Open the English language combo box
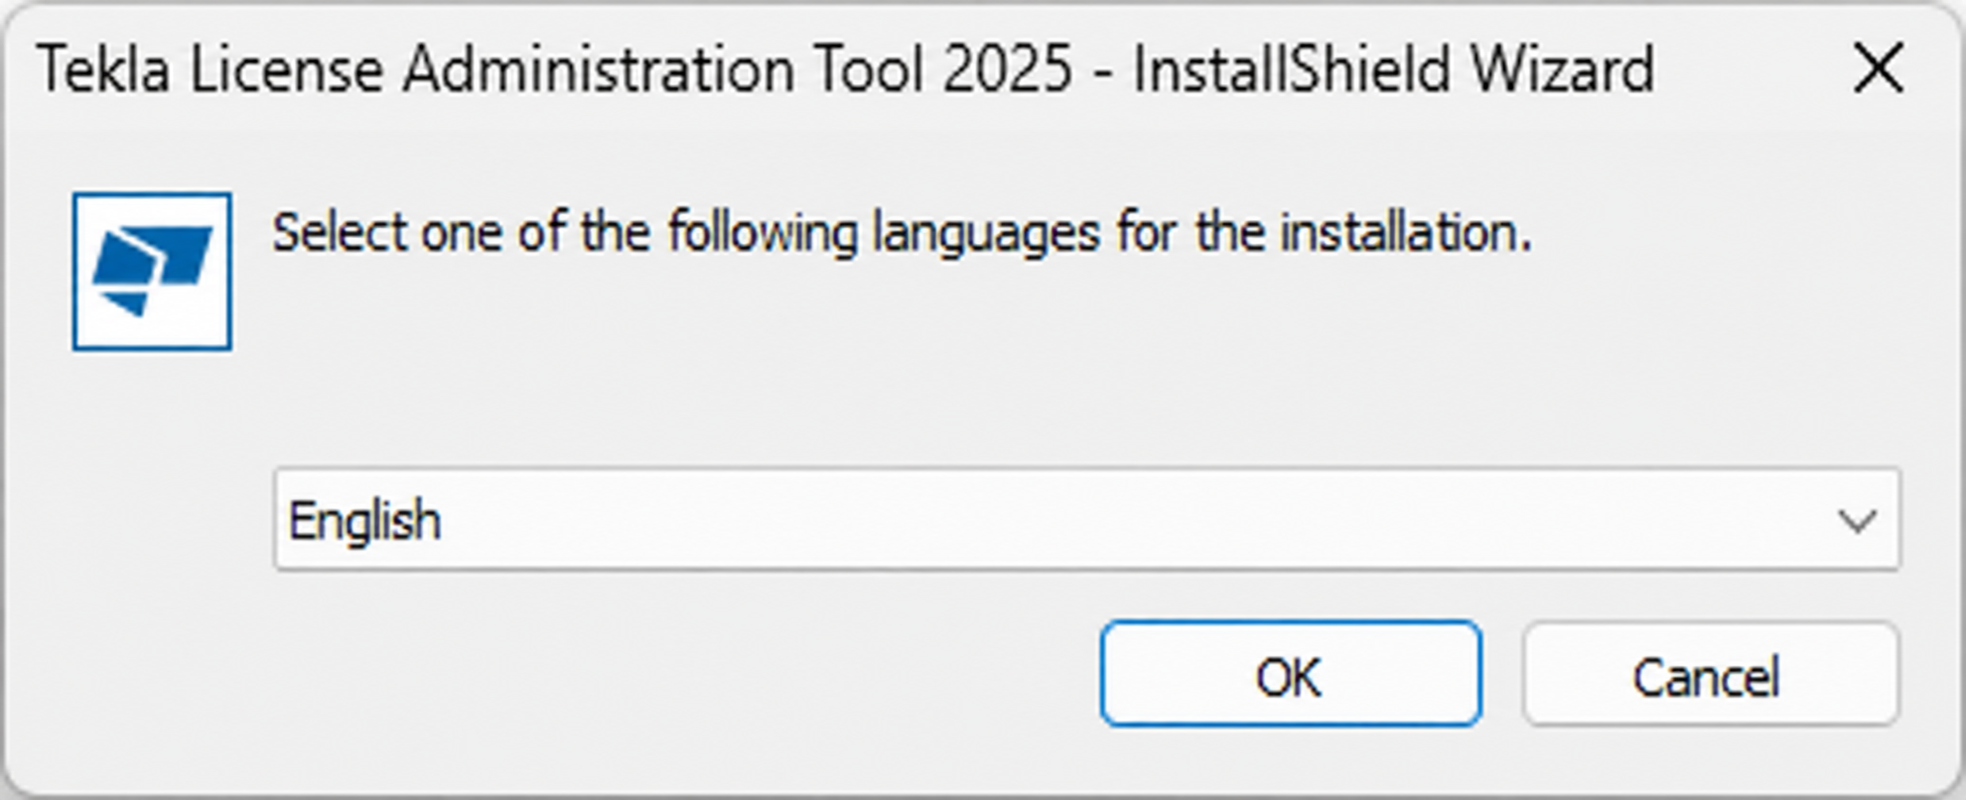 point(1087,519)
